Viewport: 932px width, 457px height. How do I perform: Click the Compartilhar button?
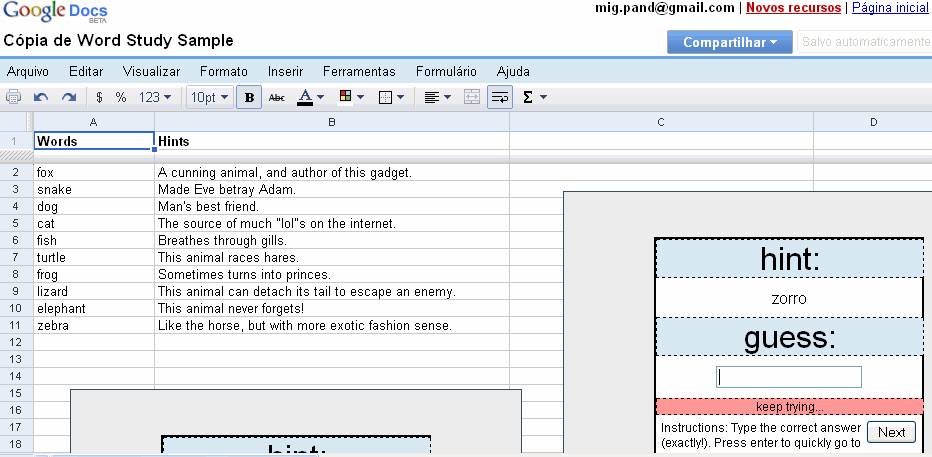(730, 42)
